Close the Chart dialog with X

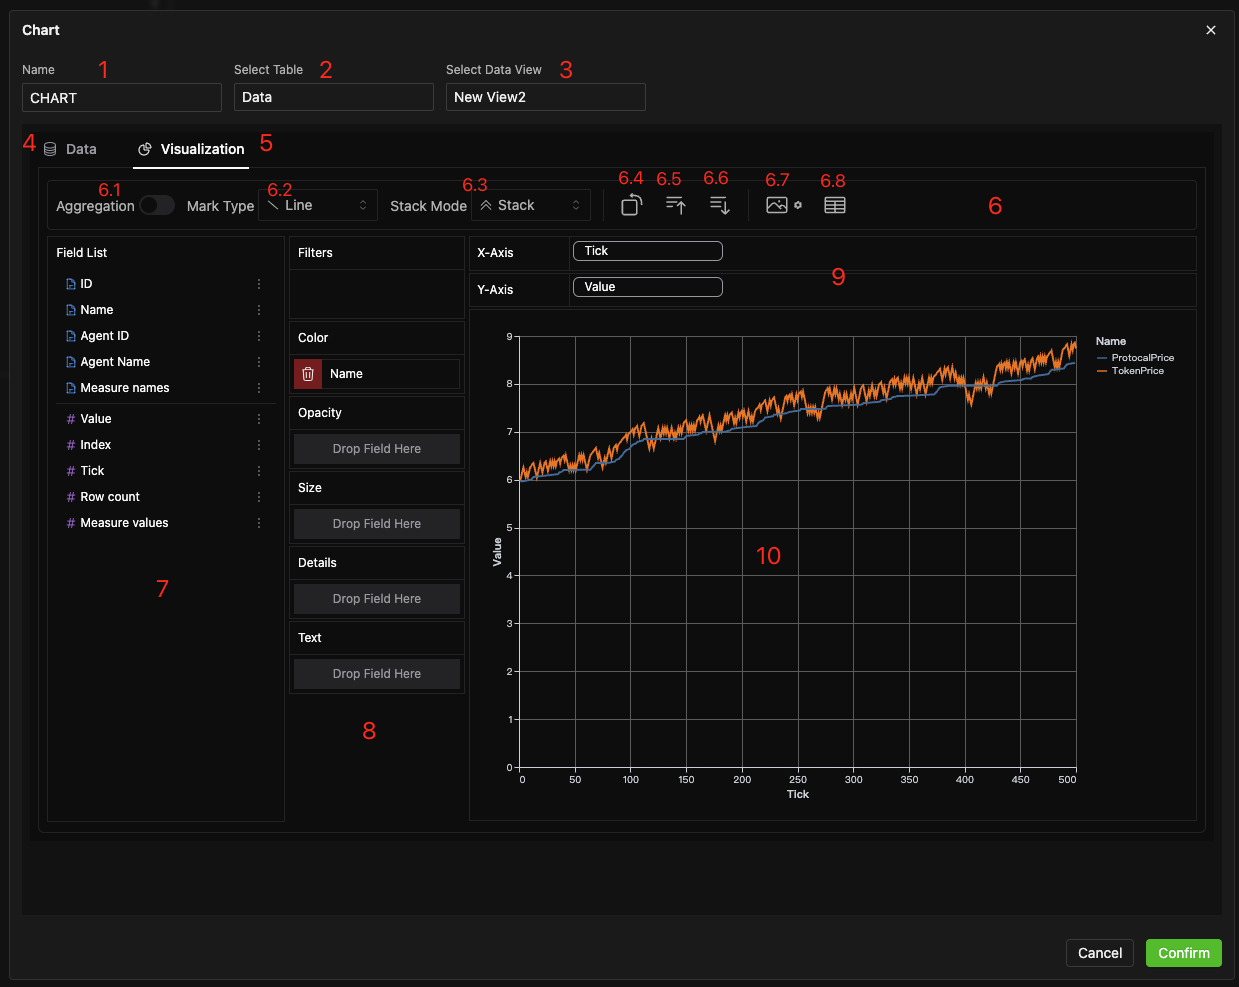[x=1210, y=30]
